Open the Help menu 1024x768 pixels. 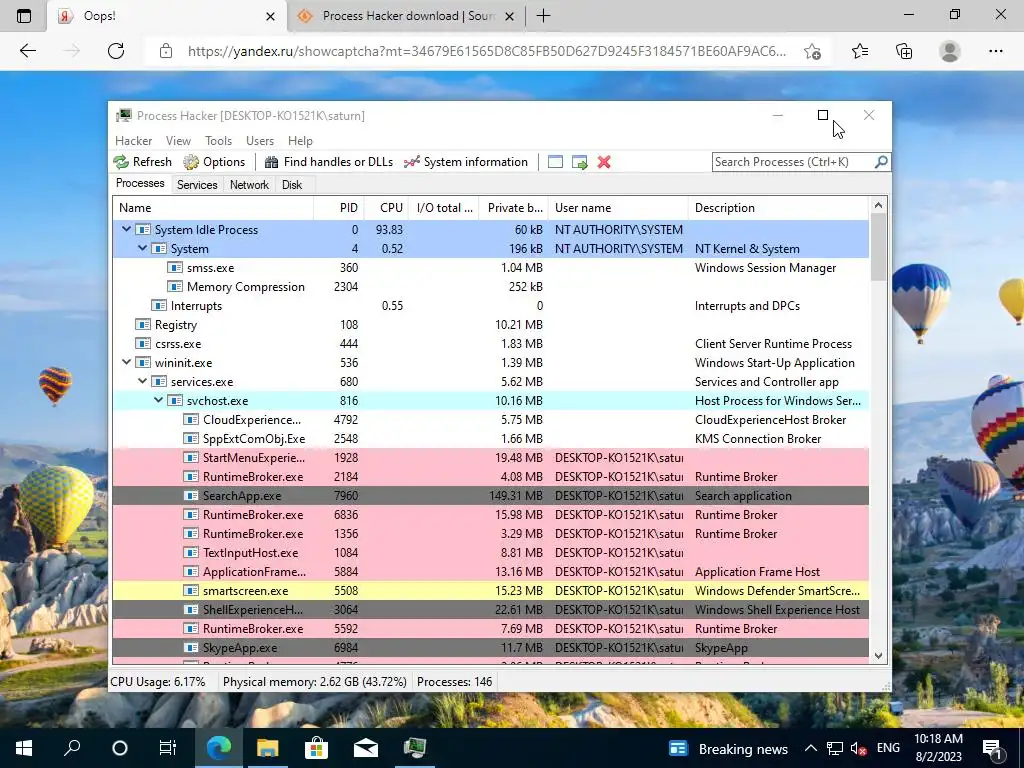pyautogui.click(x=300, y=140)
